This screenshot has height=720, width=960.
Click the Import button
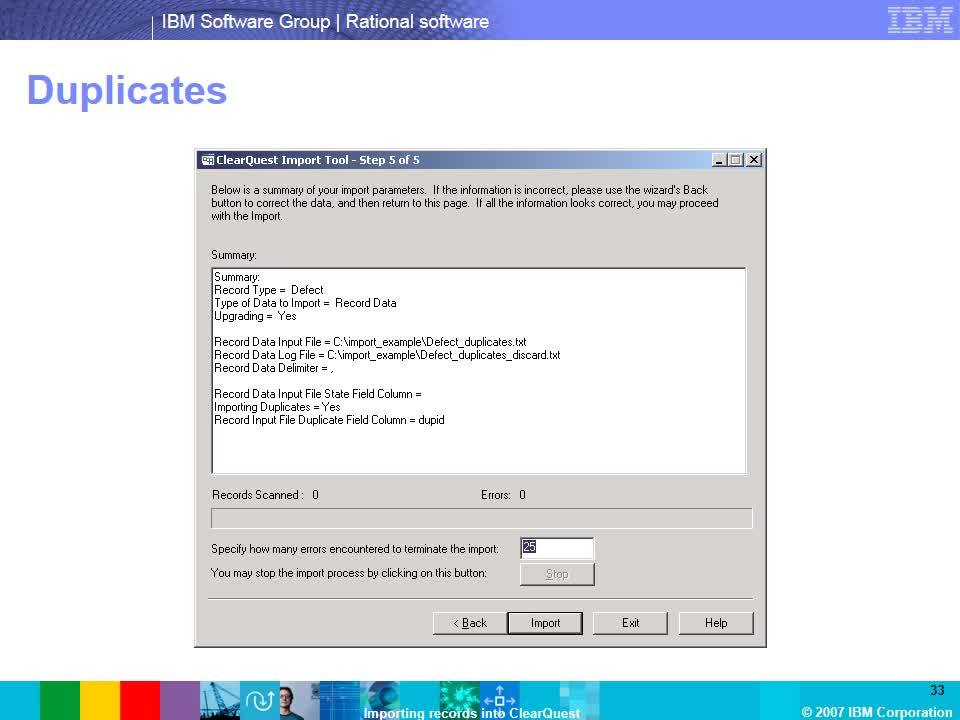[545, 623]
